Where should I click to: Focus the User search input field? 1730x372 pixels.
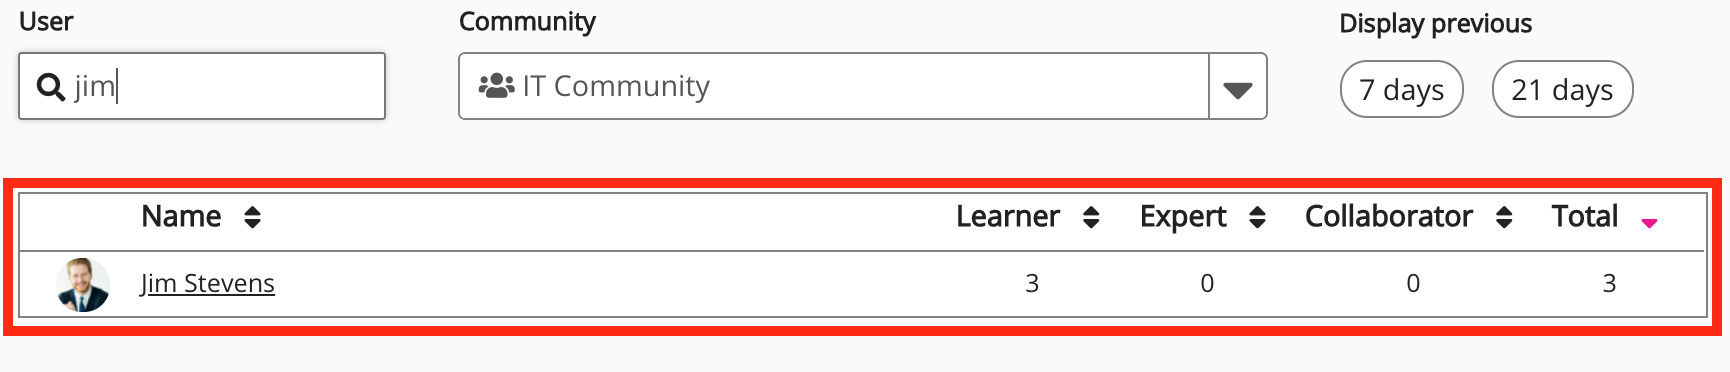pos(202,86)
